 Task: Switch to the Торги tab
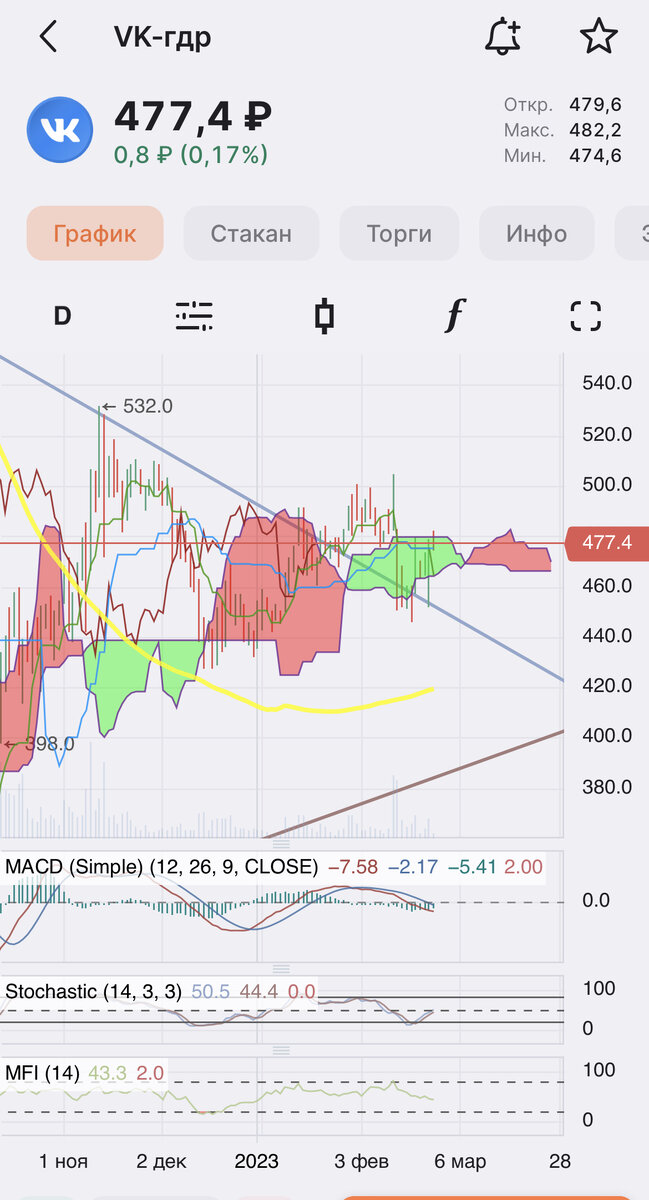(x=399, y=234)
